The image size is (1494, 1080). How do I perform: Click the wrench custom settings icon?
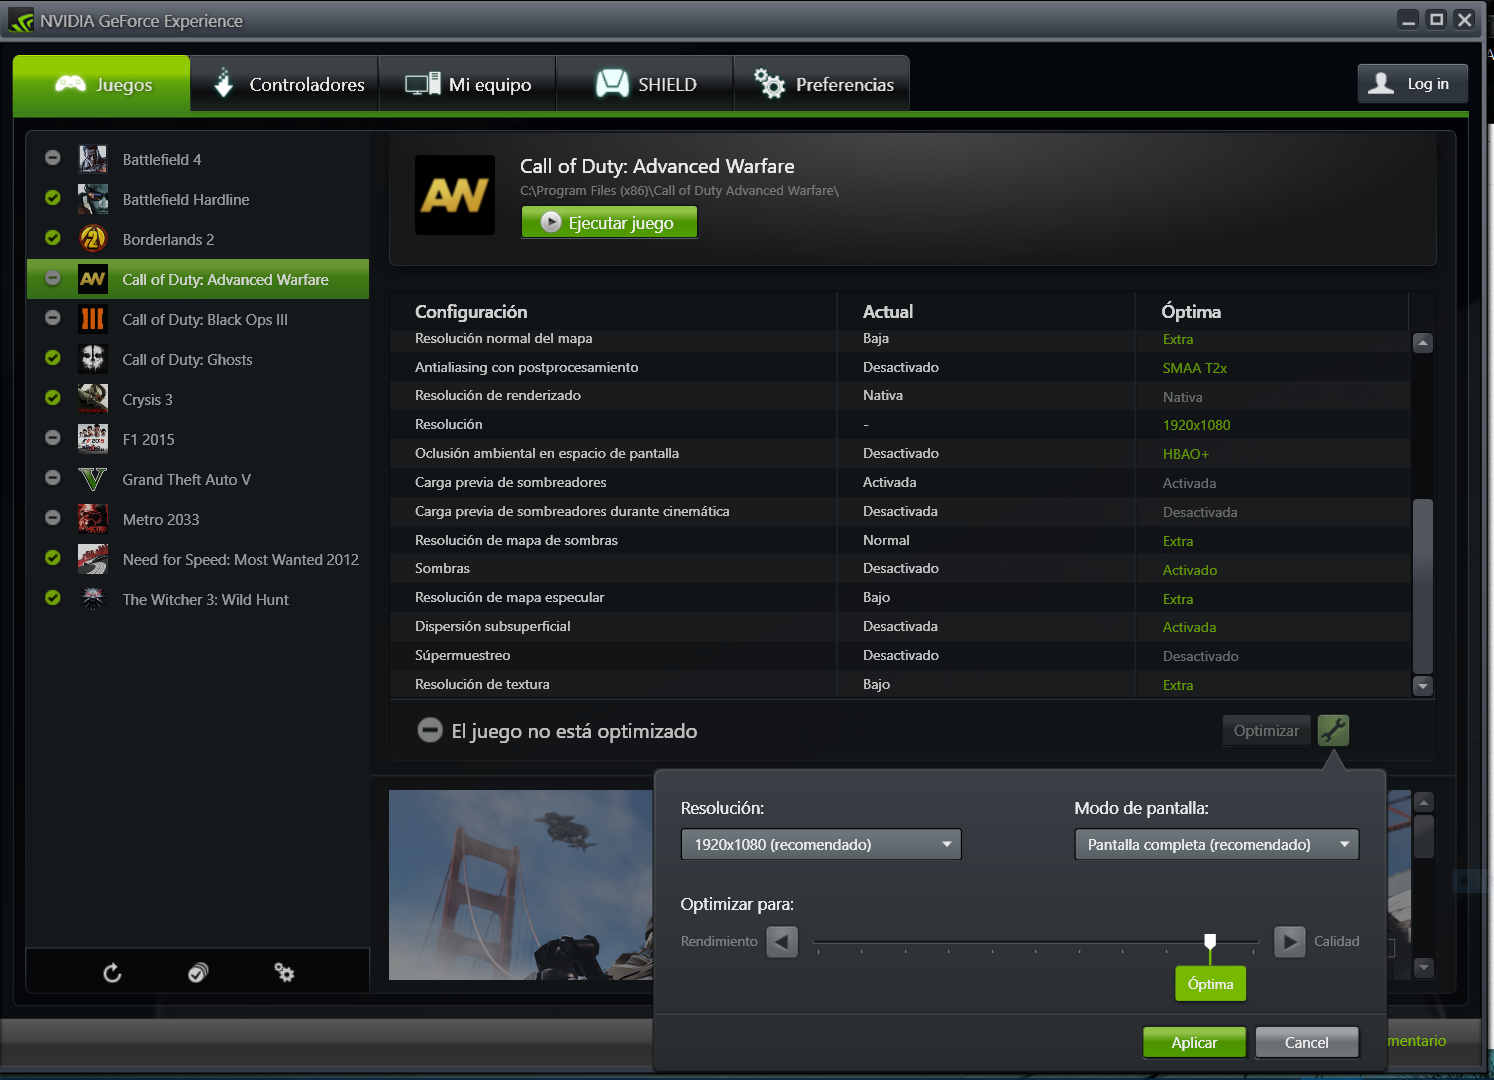(1333, 731)
